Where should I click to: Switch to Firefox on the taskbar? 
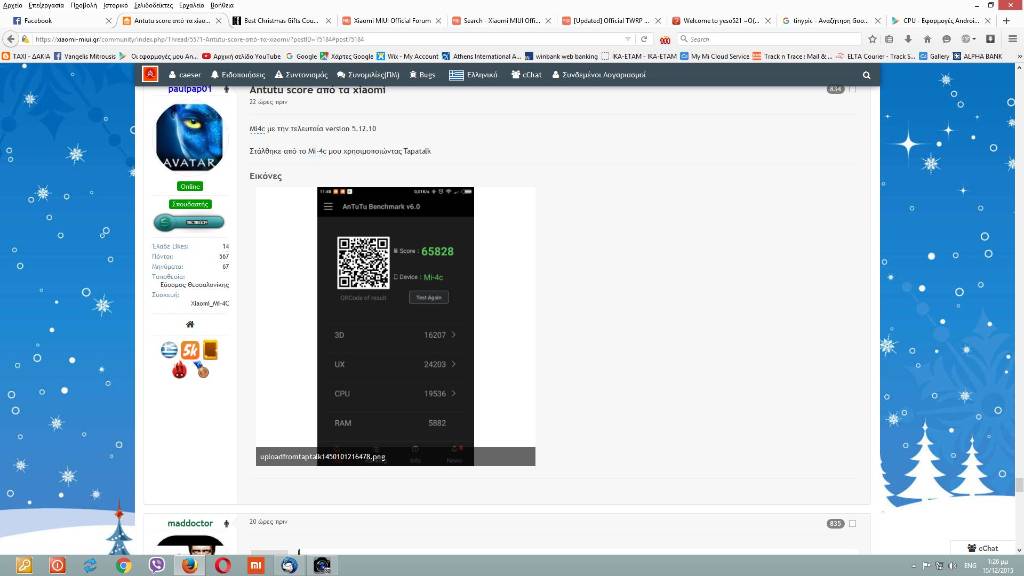pyautogui.click(x=189, y=565)
